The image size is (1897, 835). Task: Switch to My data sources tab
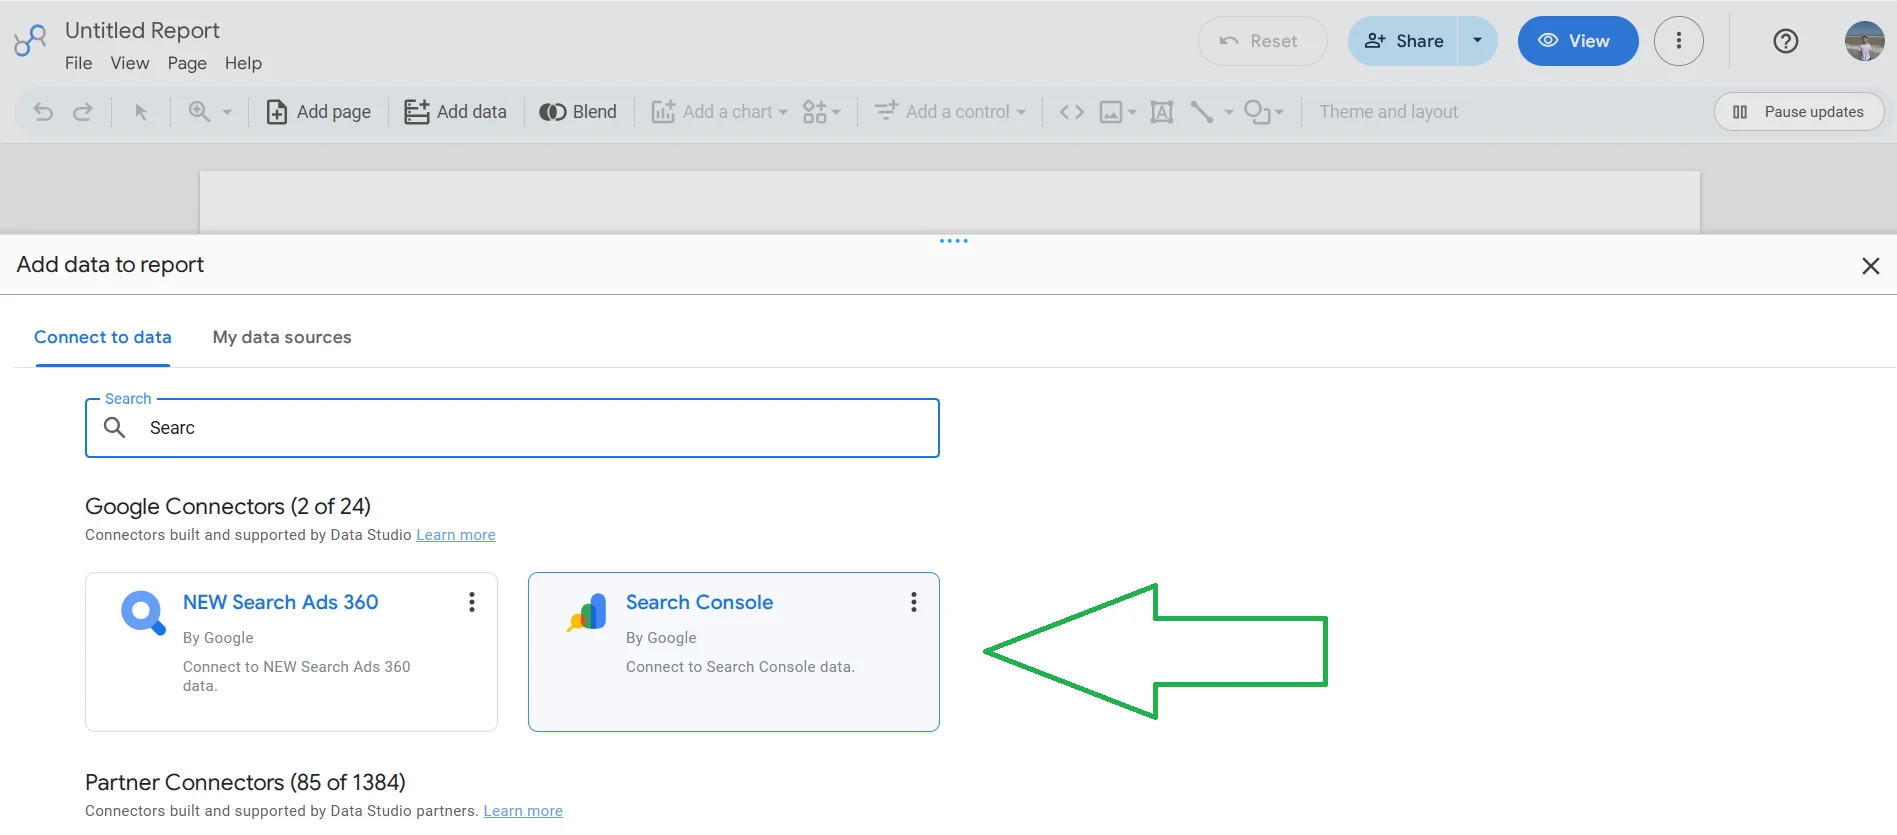(x=282, y=337)
